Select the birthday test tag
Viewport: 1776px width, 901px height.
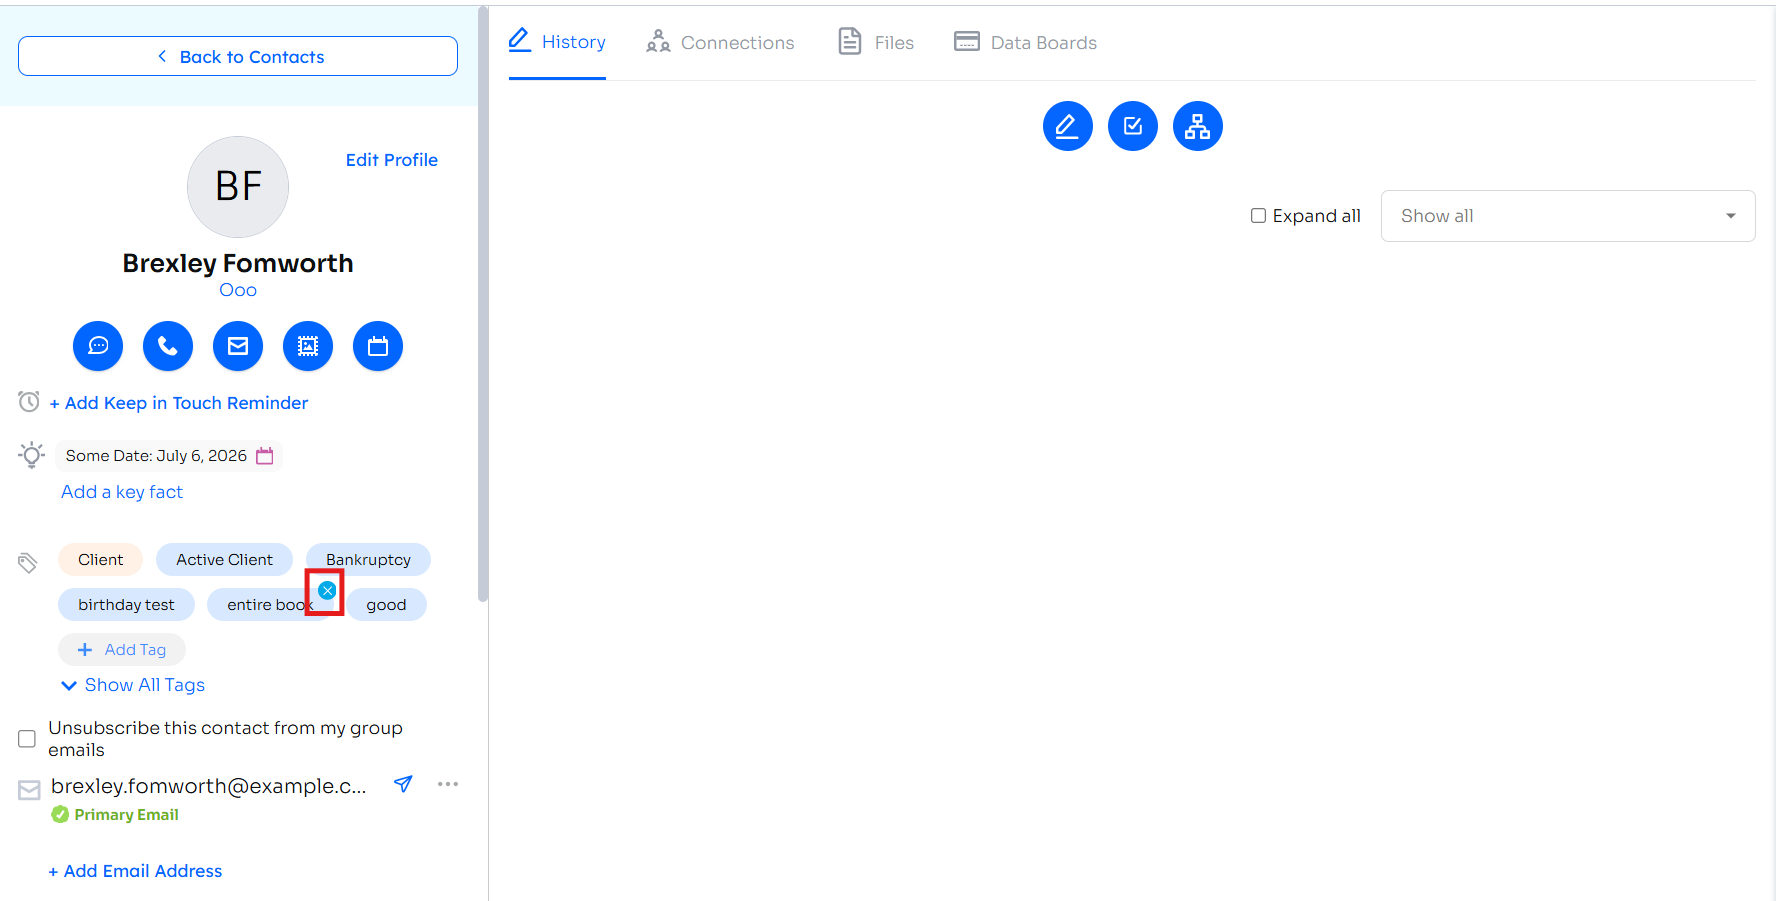[x=126, y=605]
